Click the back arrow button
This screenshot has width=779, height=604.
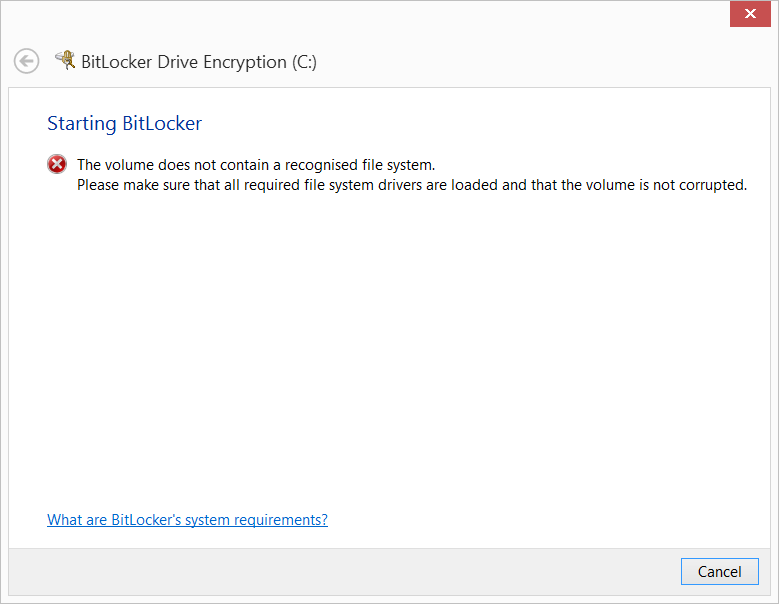pos(27,62)
